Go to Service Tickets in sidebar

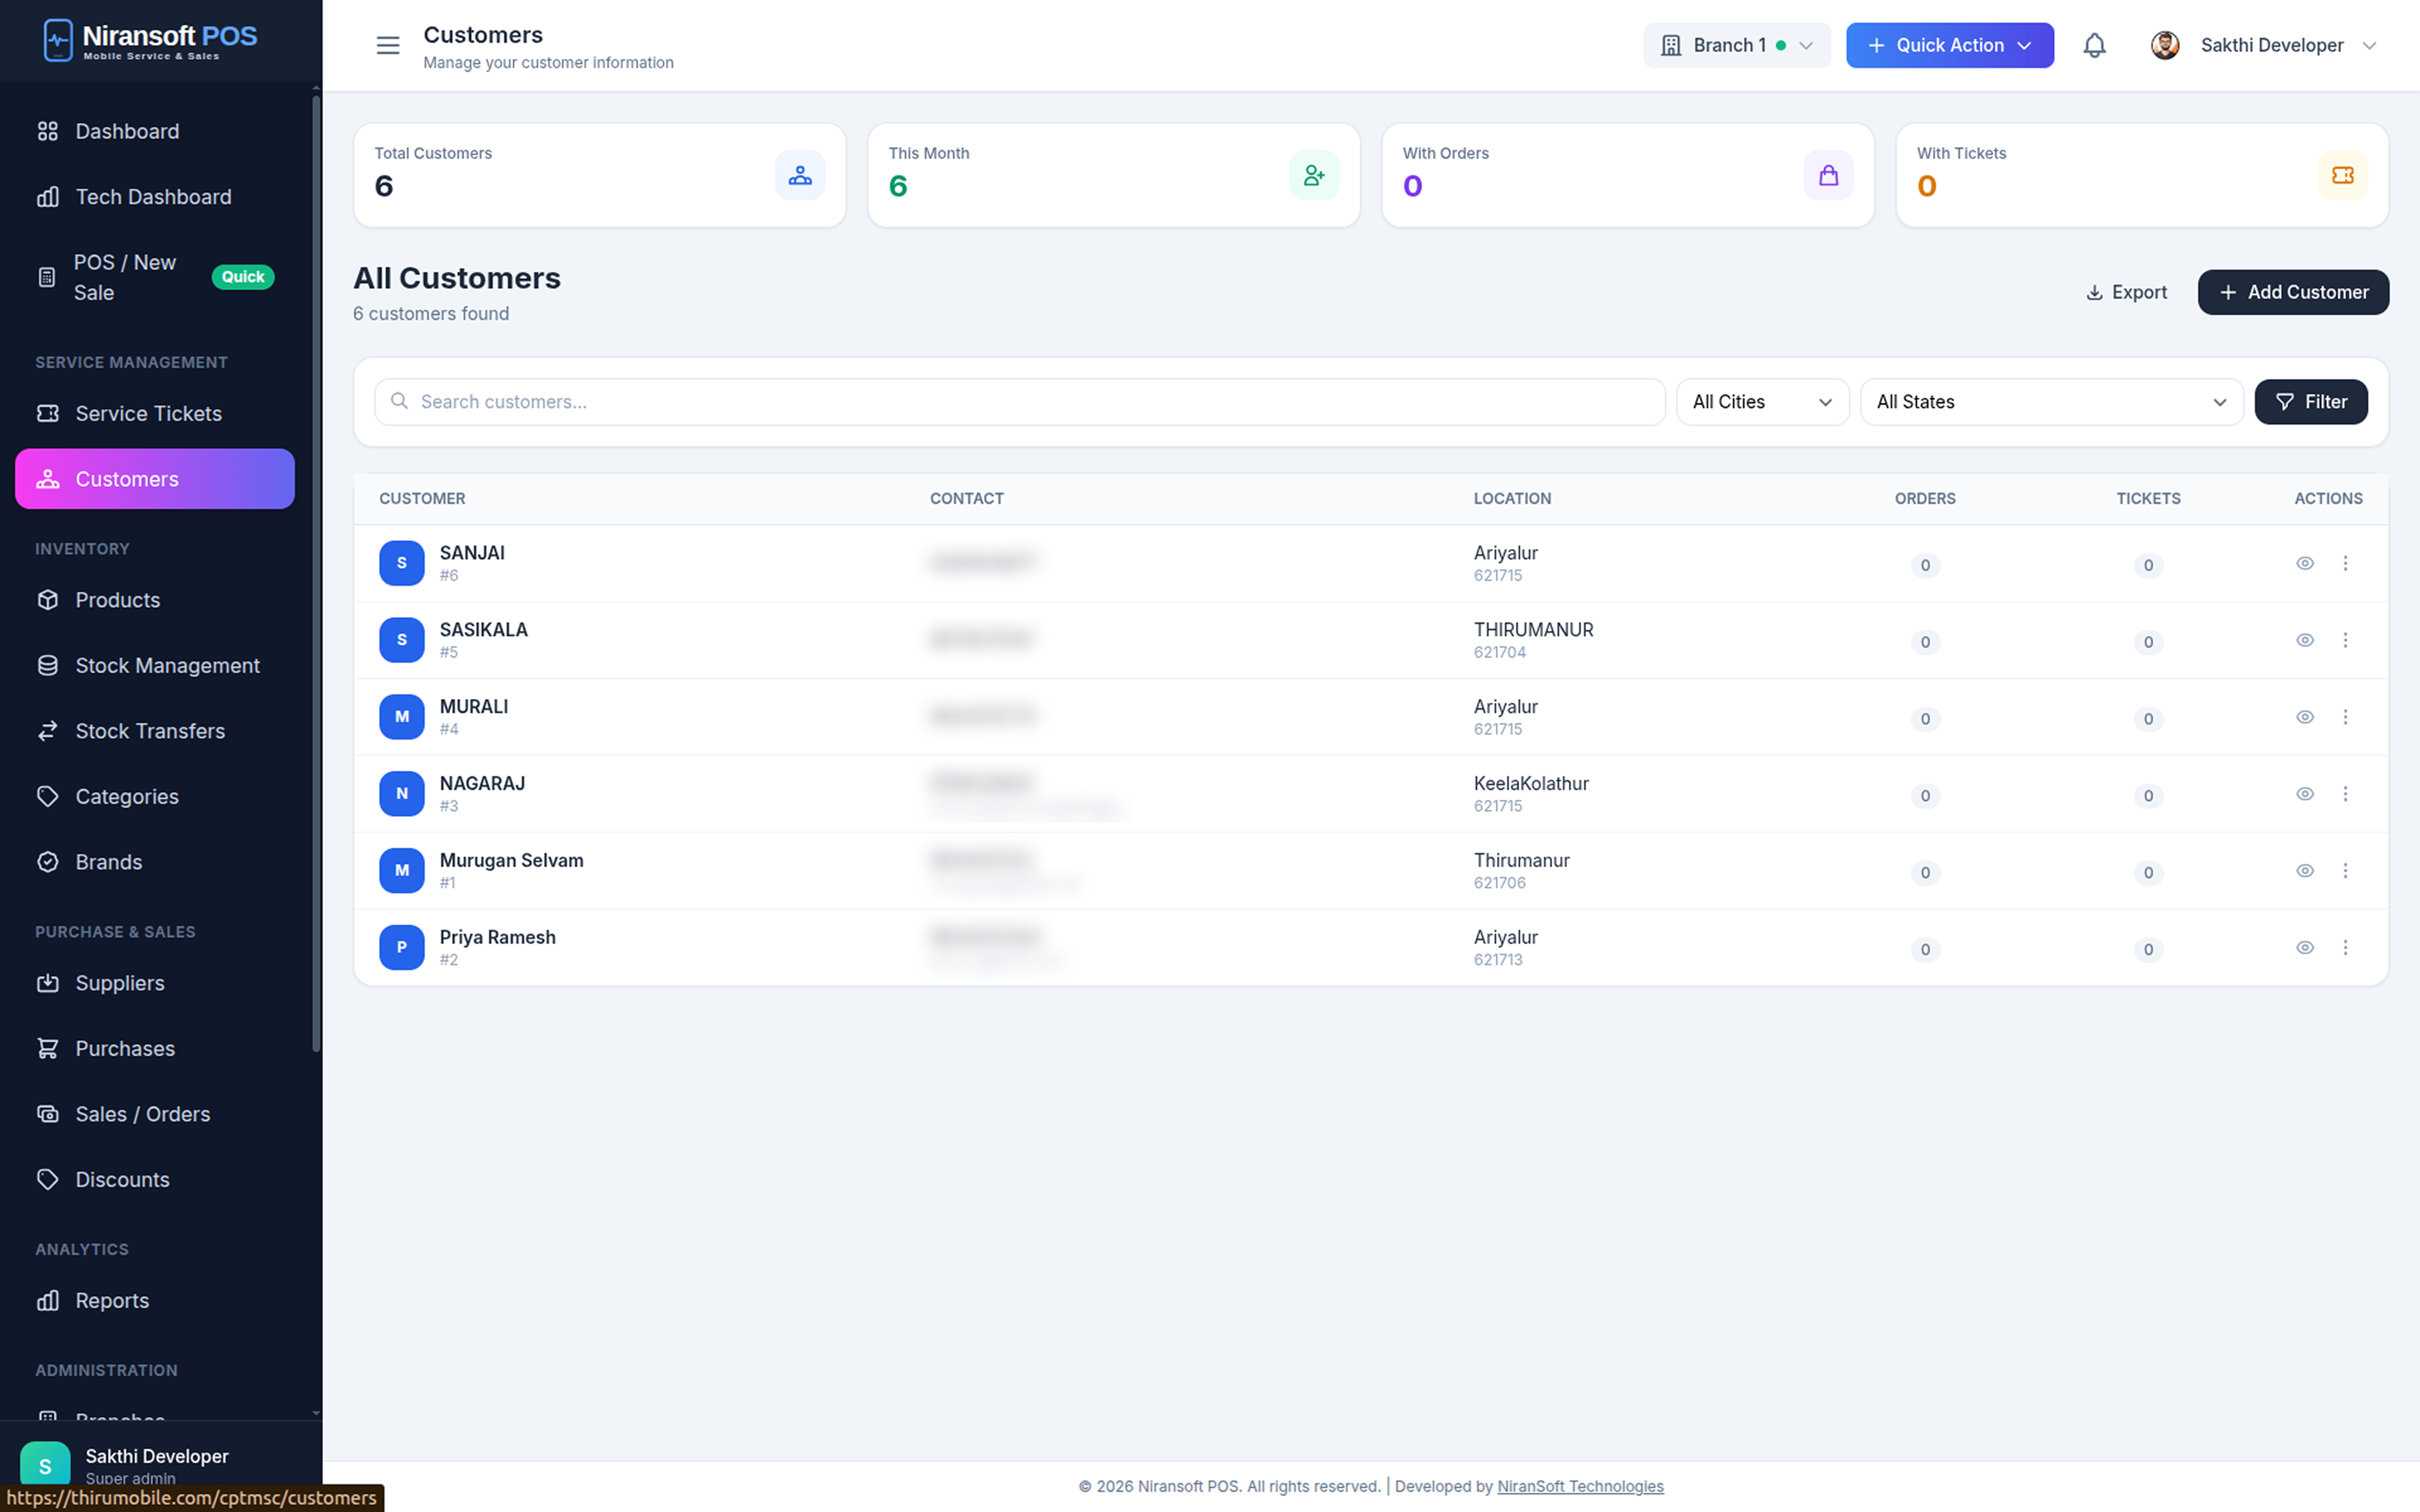[x=148, y=413]
